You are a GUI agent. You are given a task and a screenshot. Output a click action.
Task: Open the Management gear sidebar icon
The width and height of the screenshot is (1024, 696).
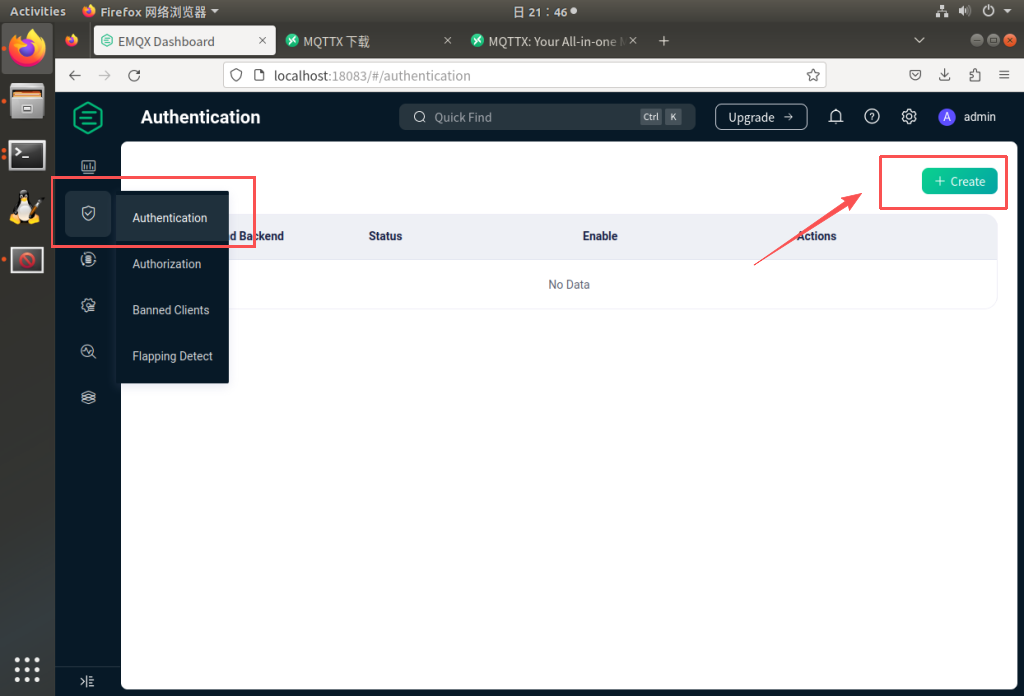click(x=88, y=305)
